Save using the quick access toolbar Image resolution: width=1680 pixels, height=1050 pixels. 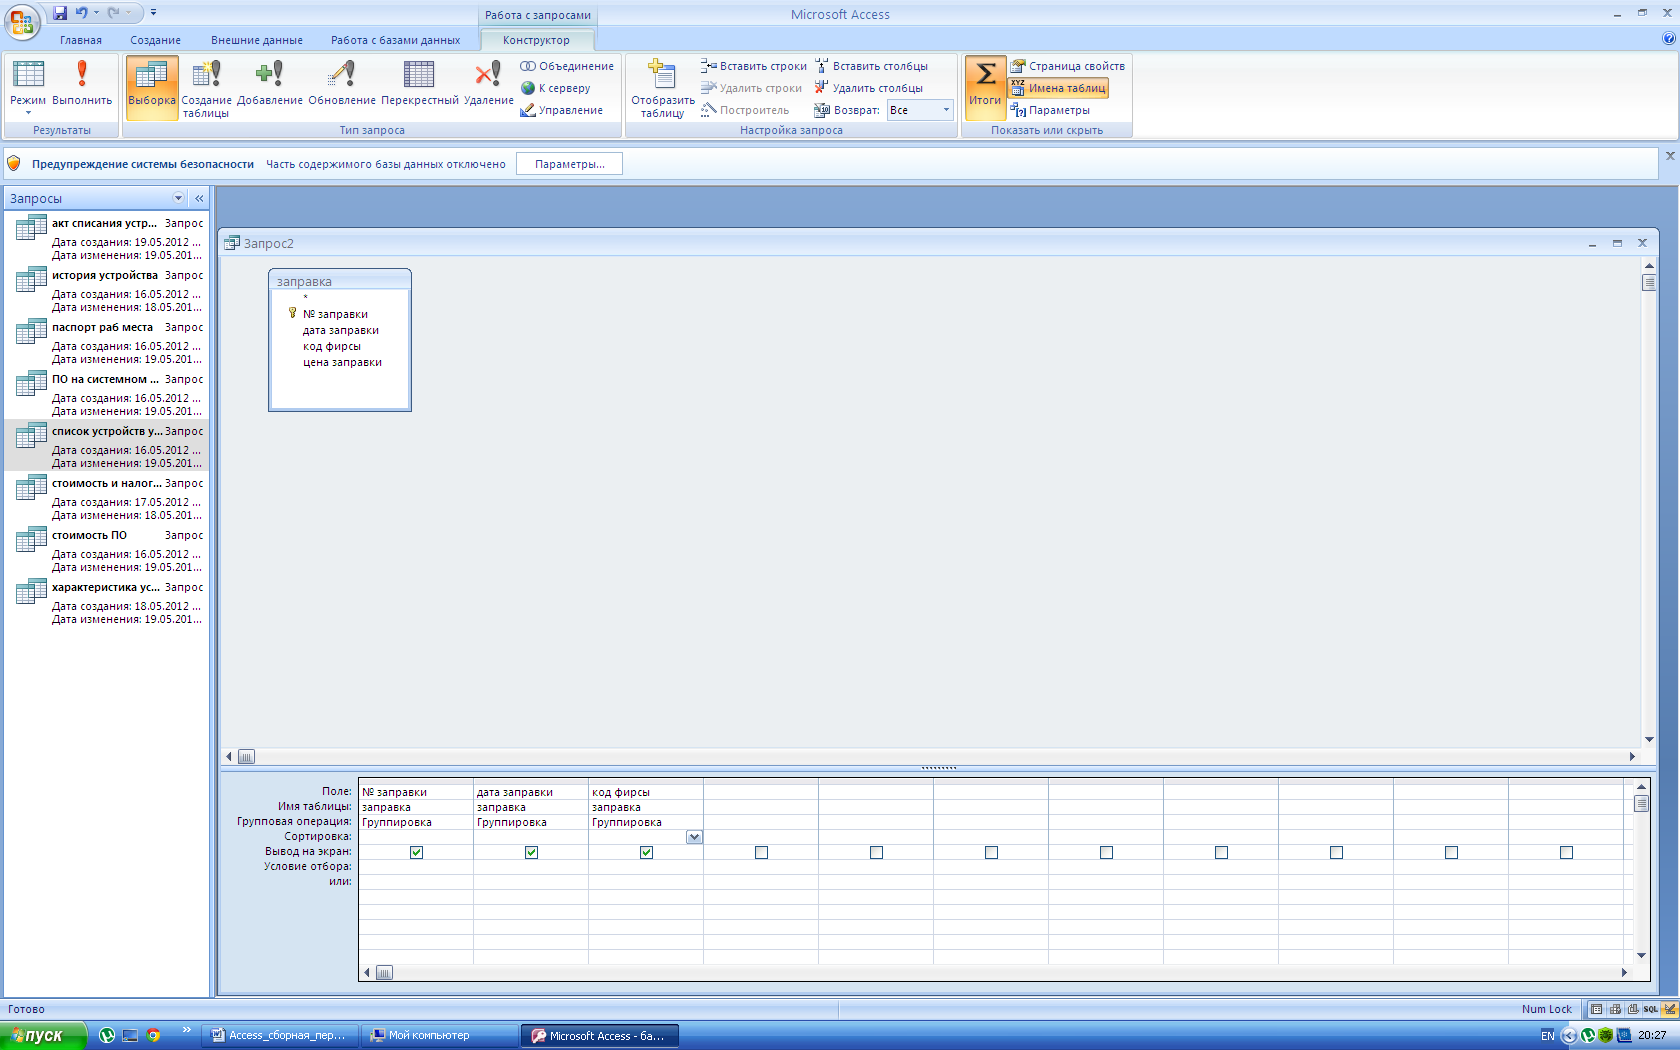(x=60, y=13)
